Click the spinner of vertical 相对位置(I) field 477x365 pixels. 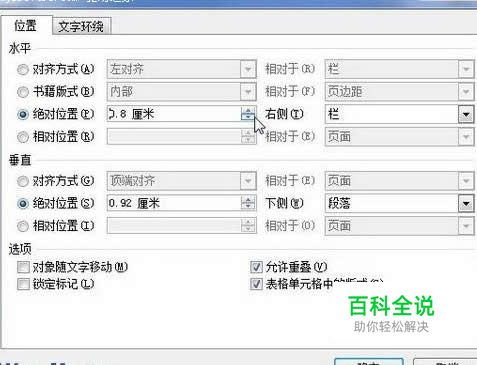tap(248, 226)
